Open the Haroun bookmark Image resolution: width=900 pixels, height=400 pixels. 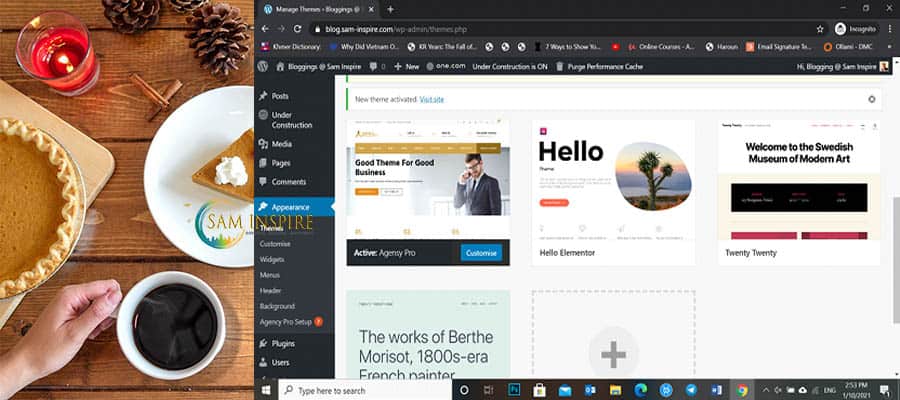(721, 47)
